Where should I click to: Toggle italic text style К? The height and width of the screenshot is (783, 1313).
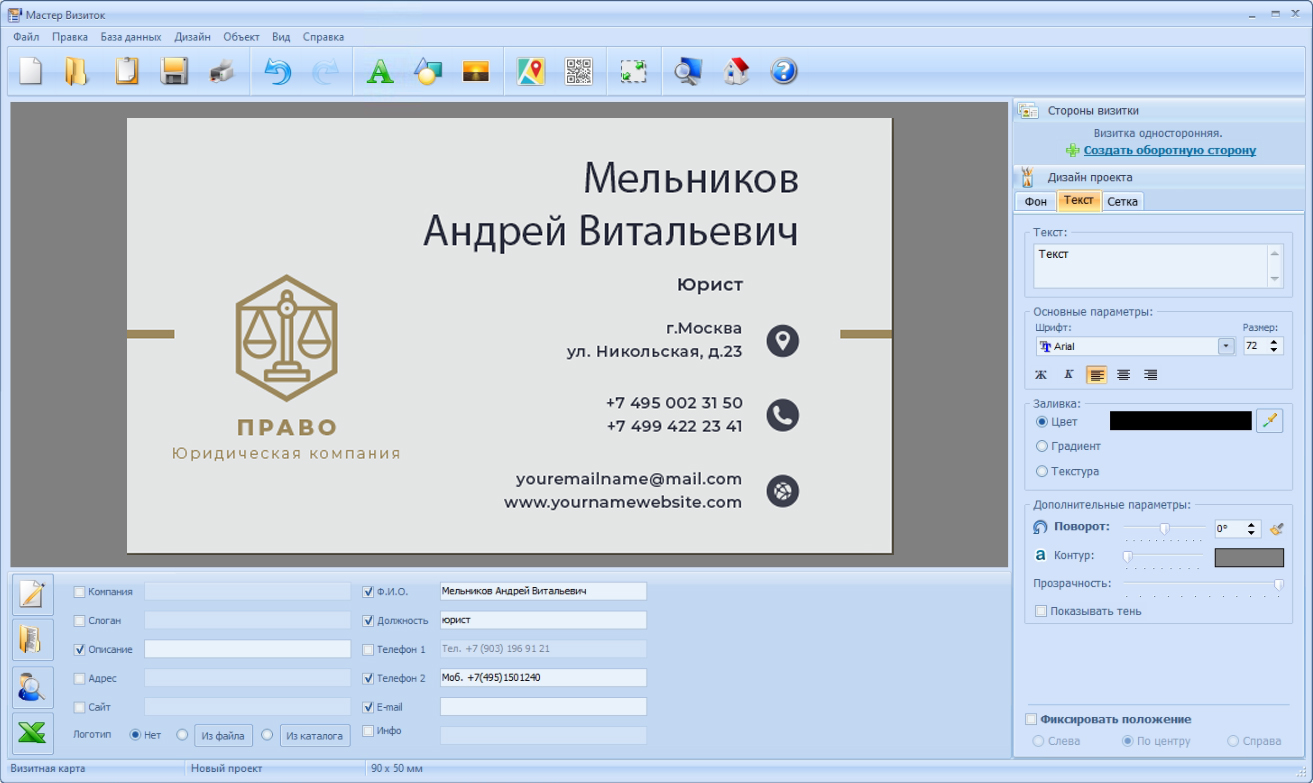(x=1068, y=375)
